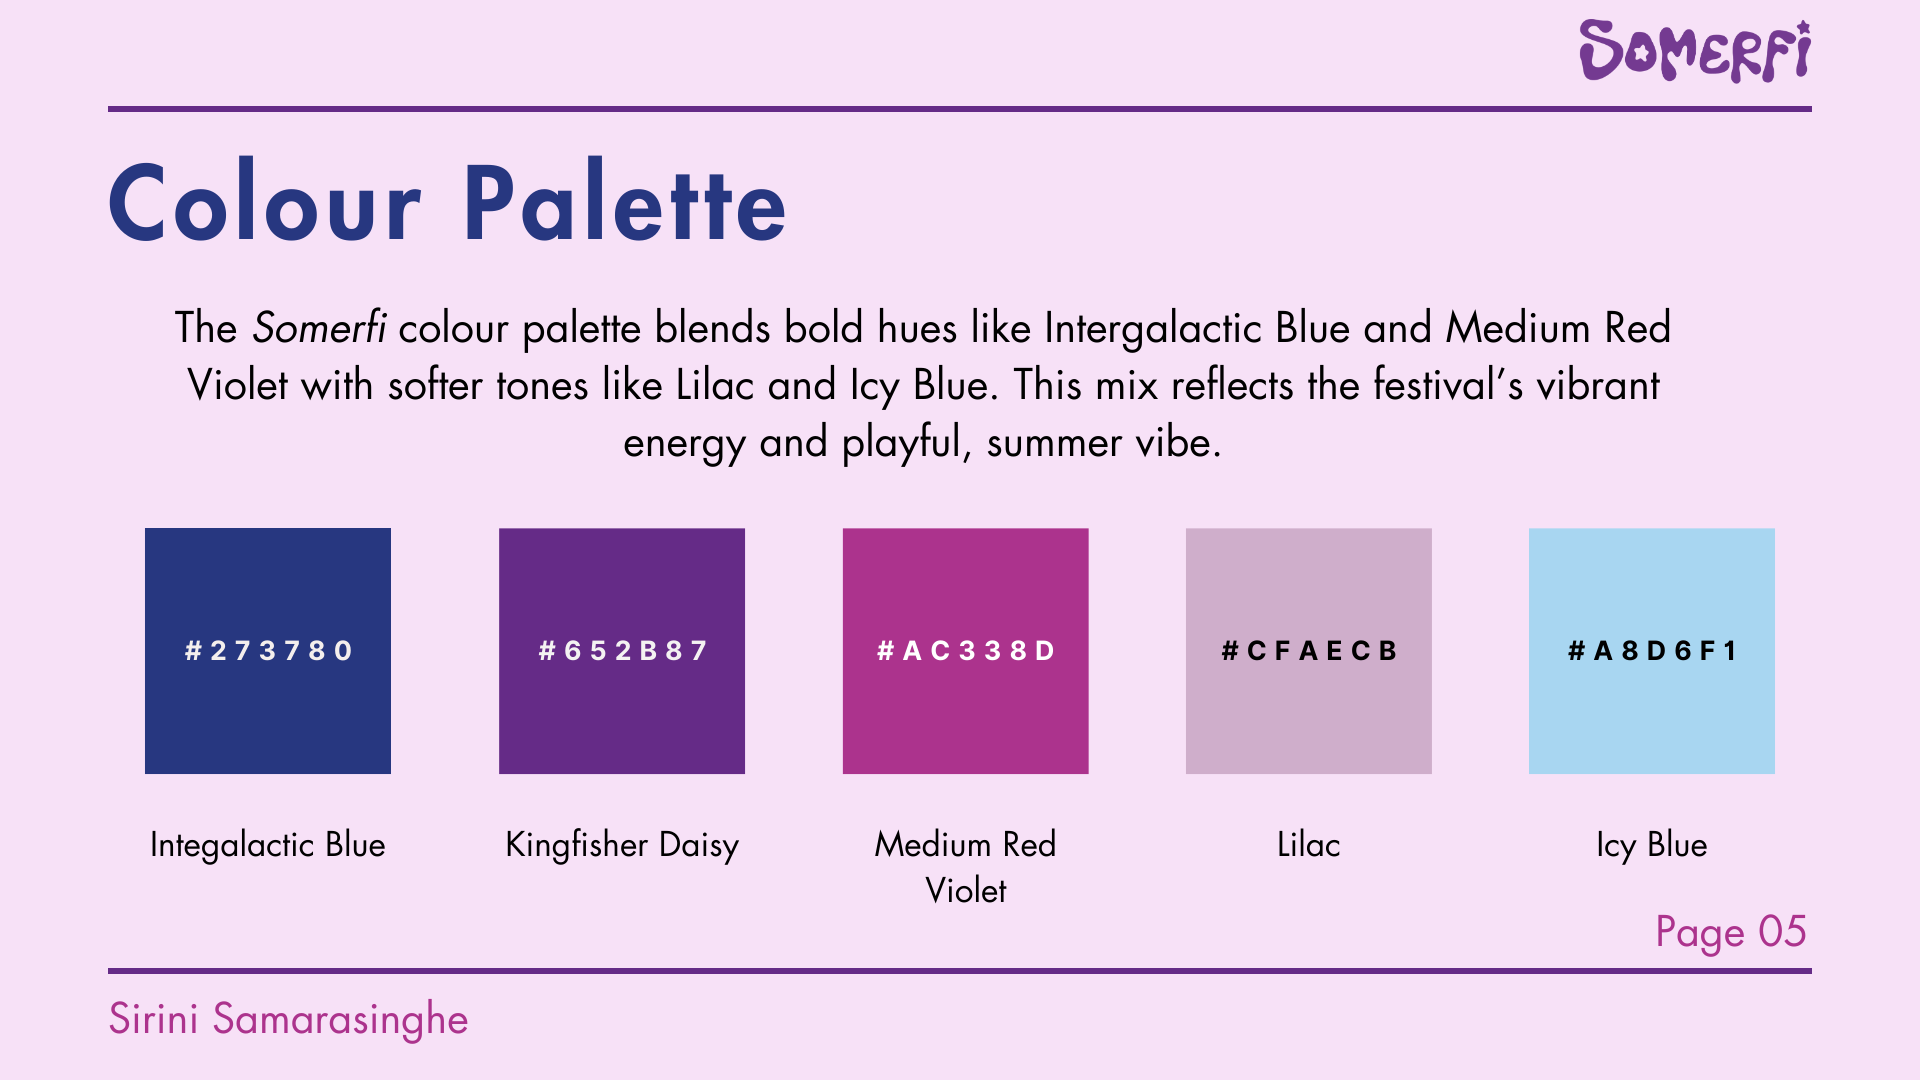
Task: Click the #A8D6F1 hex code text
Action: coord(1651,651)
